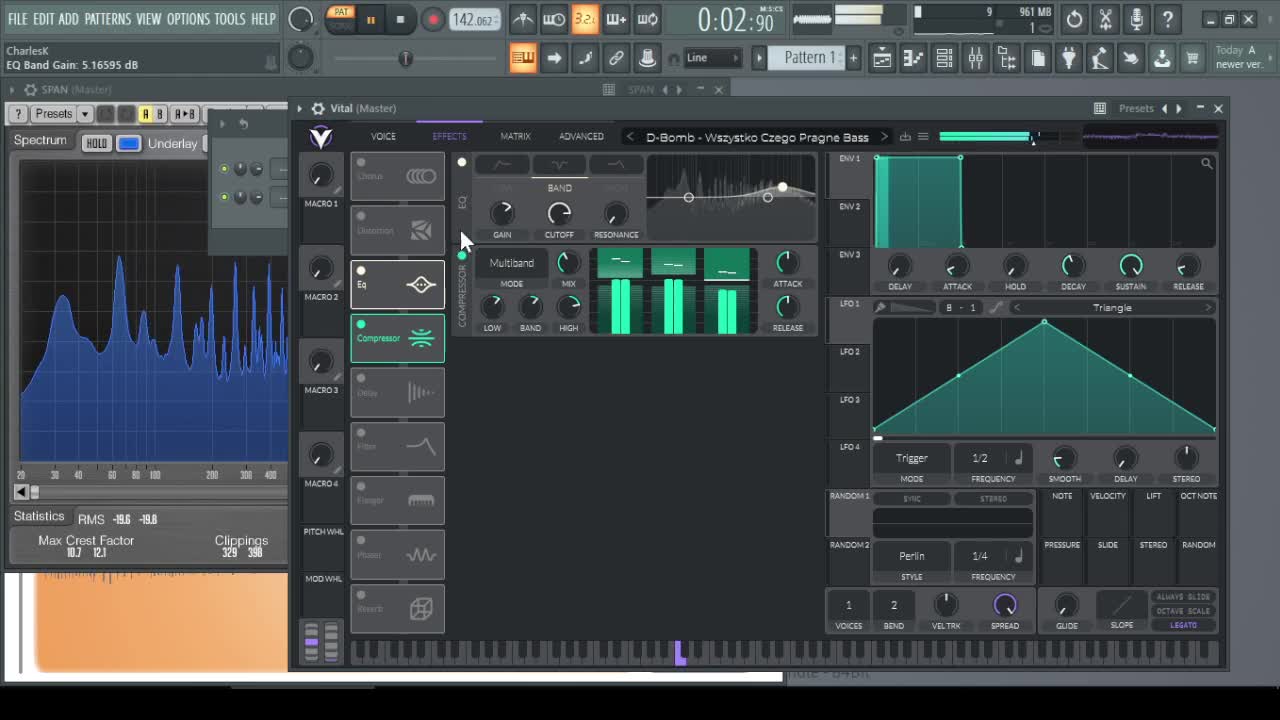The width and height of the screenshot is (1280, 720).
Task: Select the LFO paint brush tool
Action: pyautogui.click(x=880, y=307)
